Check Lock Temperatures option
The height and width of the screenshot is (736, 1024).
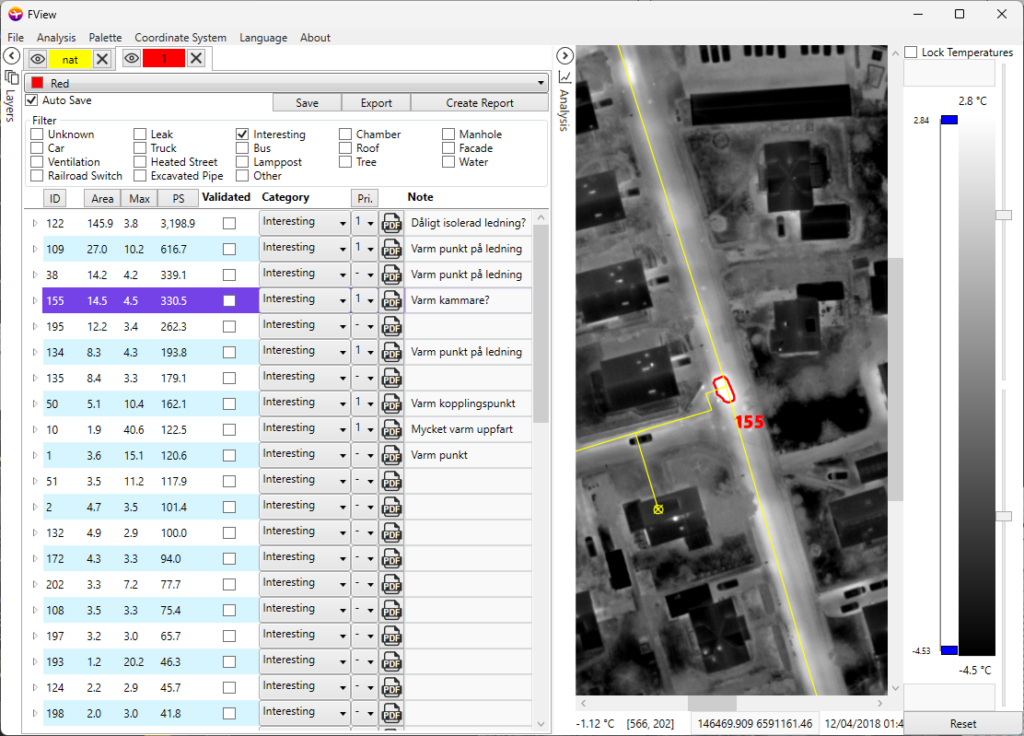pos(911,52)
